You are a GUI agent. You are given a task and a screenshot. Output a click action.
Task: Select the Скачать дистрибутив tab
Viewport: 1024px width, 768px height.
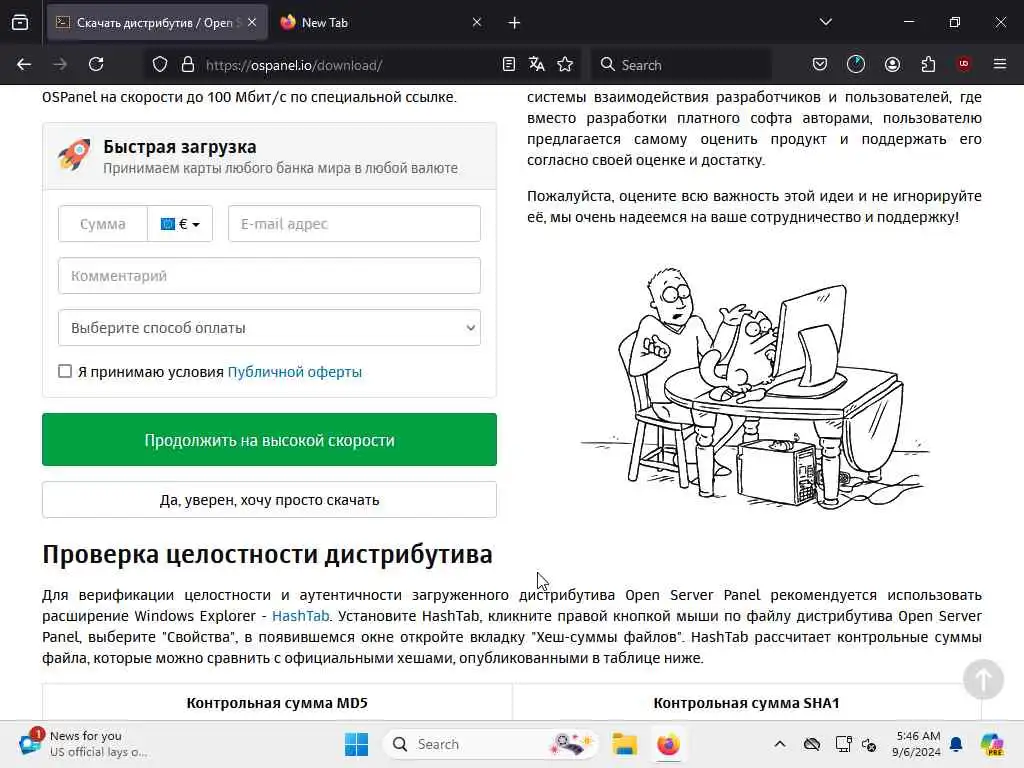pyautogui.click(x=157, y=23)
